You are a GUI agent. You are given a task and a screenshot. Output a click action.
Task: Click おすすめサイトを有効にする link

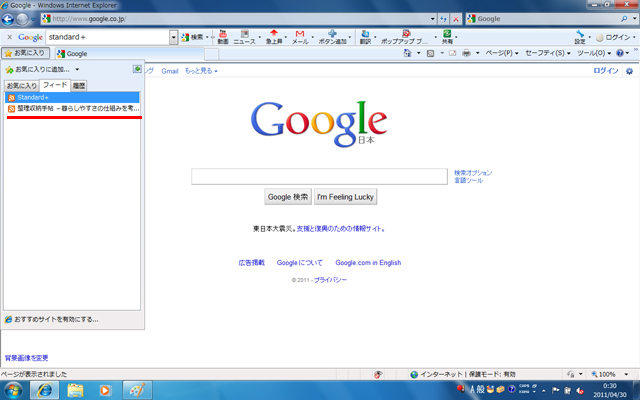point(51,320)
